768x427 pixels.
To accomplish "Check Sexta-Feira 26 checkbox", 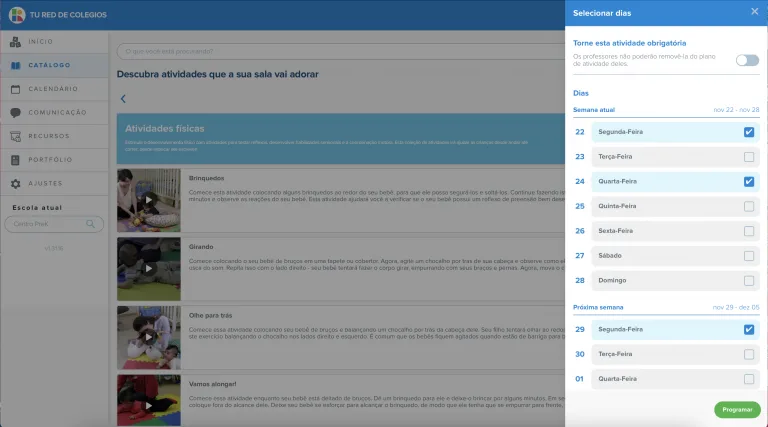I will (x=749, y=231).
